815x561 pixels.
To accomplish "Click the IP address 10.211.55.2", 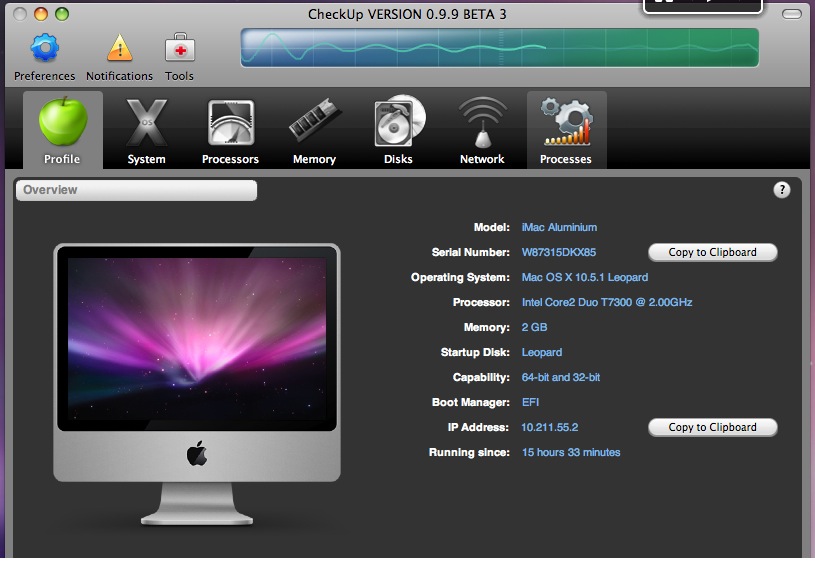I will point(549,427).
